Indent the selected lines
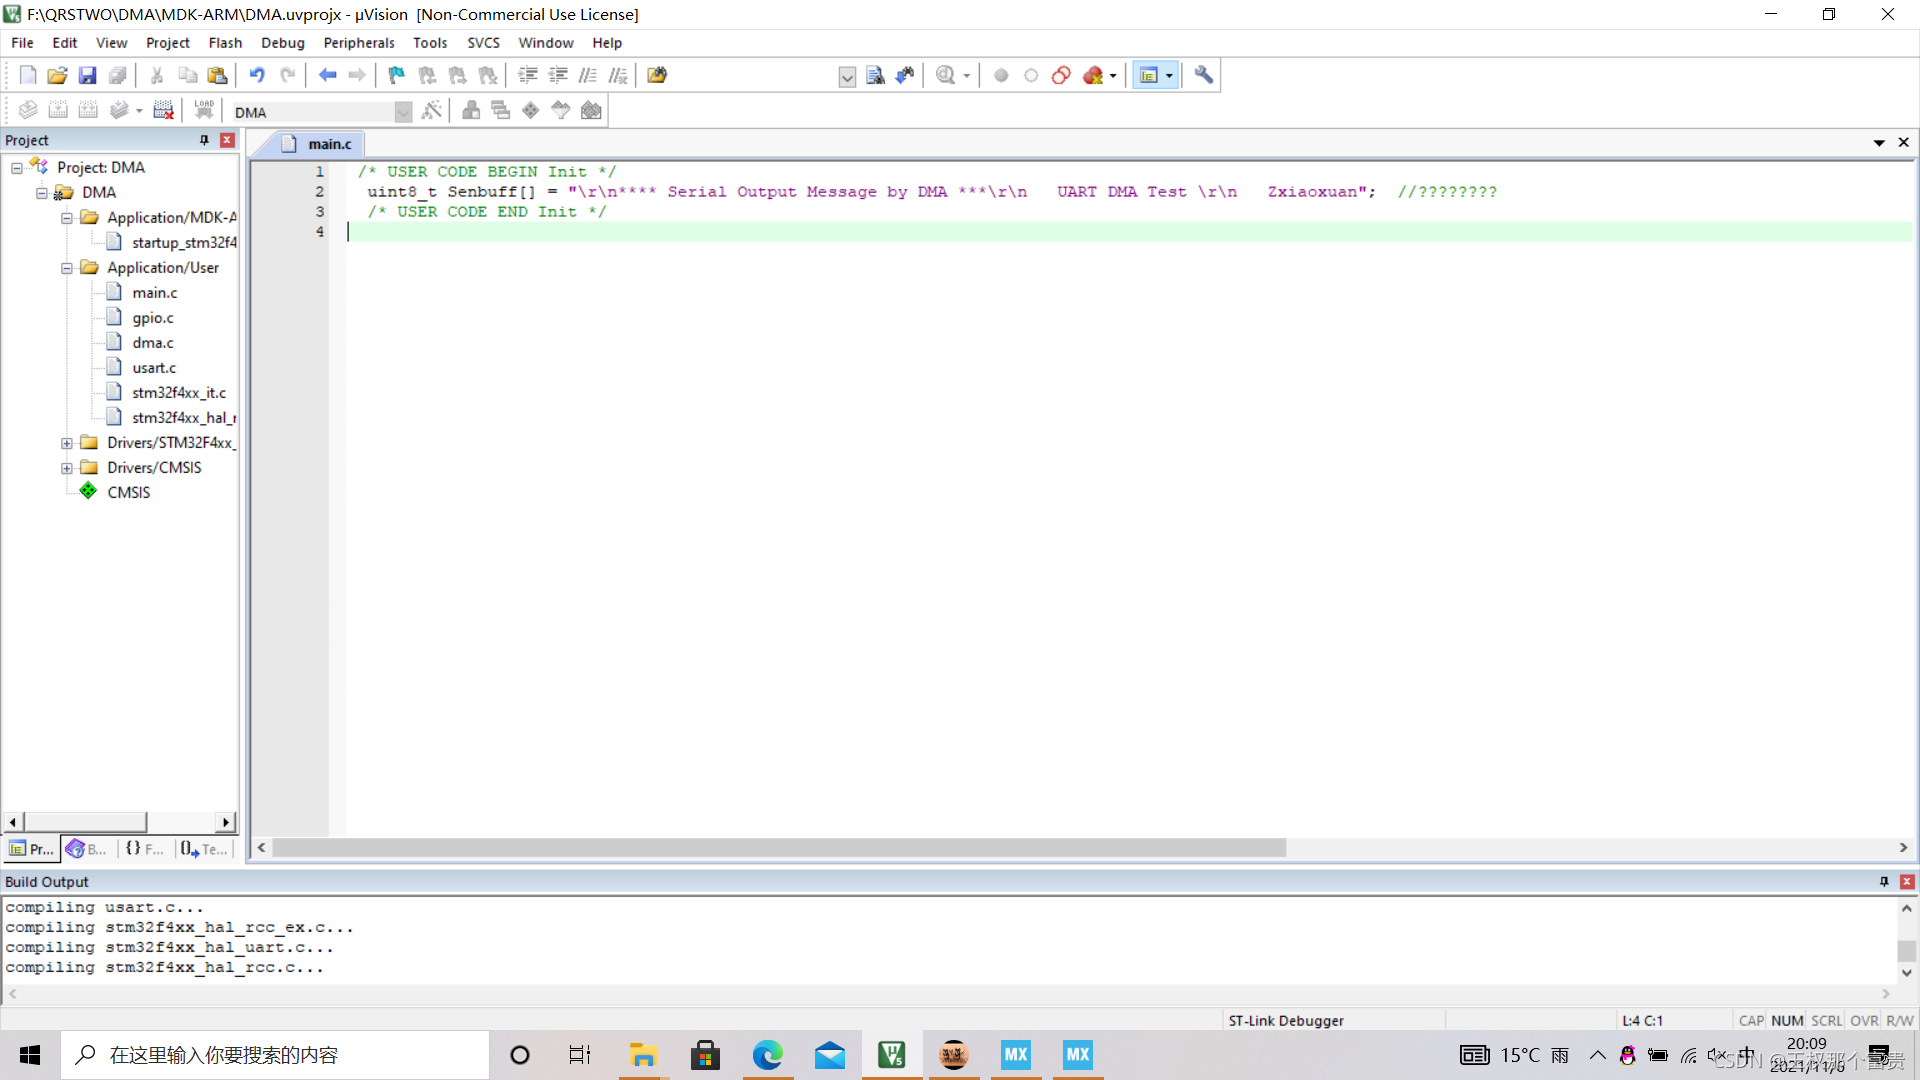The width and height of the screenshot is (1920, 1080). pos(528,75)
